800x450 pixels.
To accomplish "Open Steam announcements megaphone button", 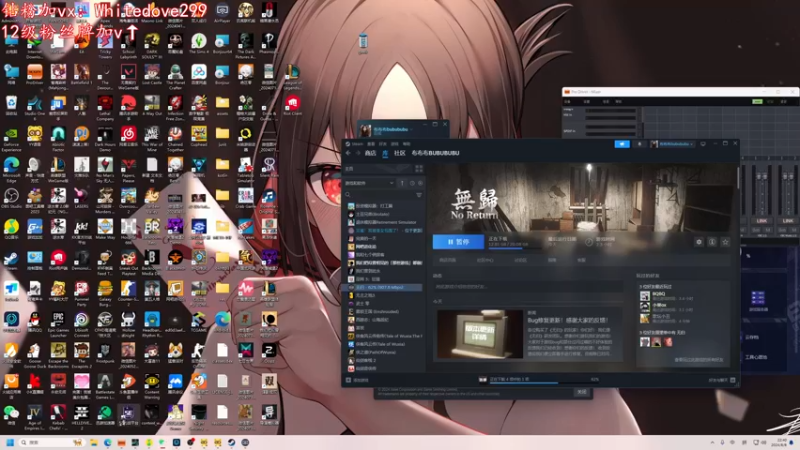I will point(622,144).
